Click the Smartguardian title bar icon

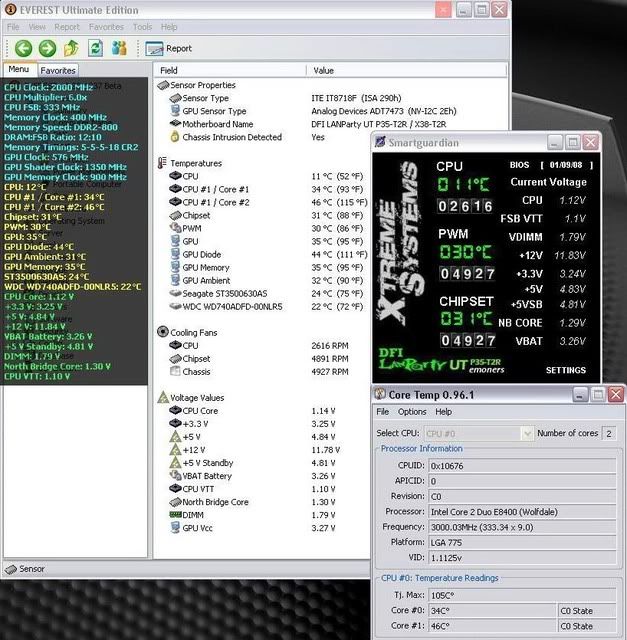[x=380, y=142]
